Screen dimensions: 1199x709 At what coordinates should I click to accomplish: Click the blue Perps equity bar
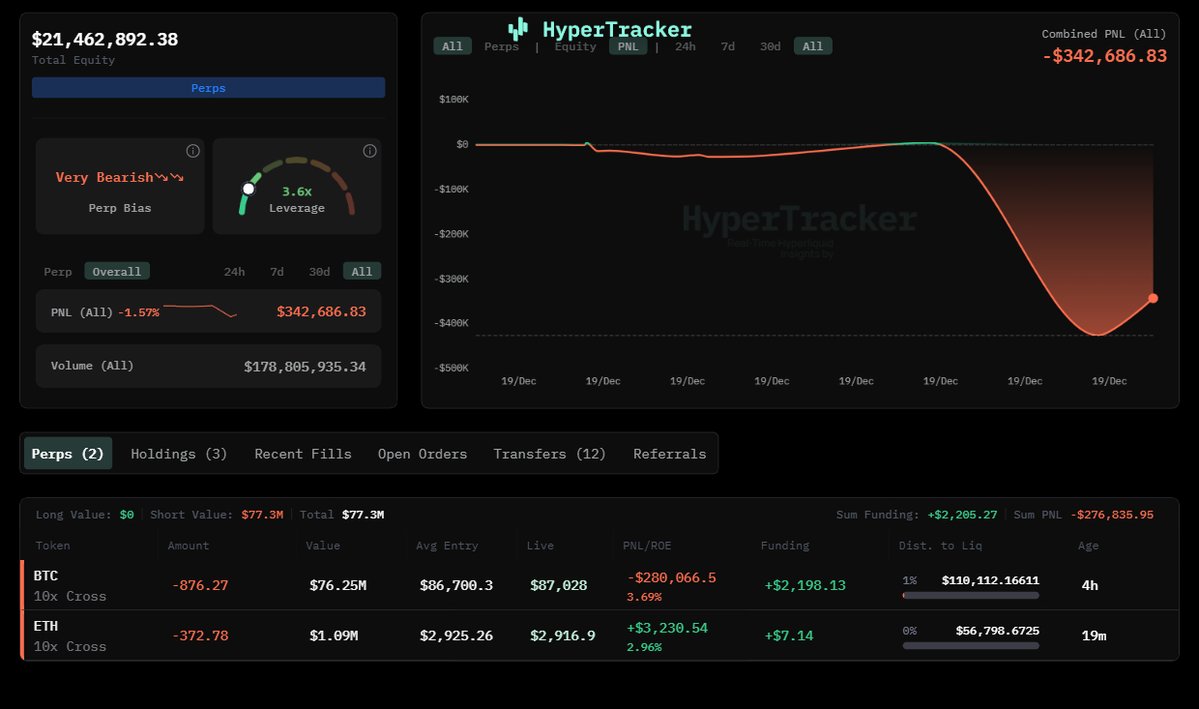[208, 88]
